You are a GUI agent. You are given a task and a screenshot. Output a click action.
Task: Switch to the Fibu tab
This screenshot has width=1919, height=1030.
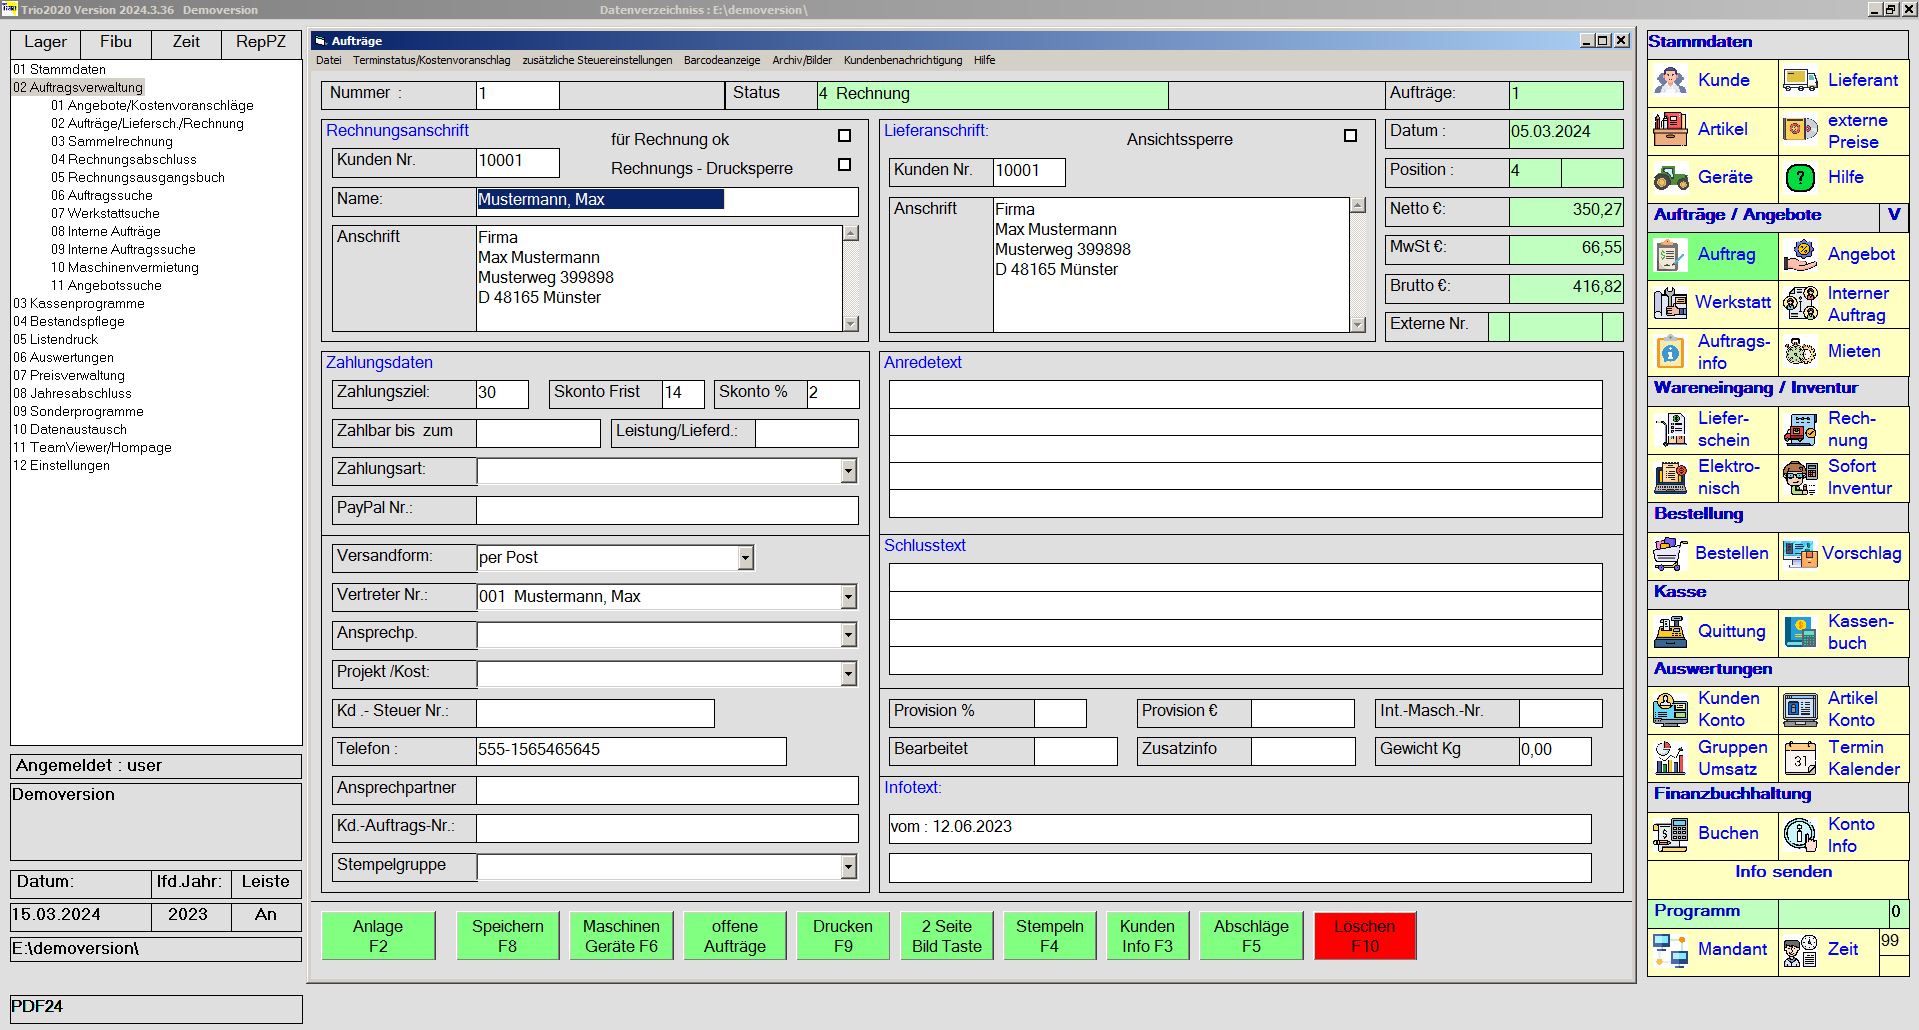pyautogui.click(x=116, y=42)
